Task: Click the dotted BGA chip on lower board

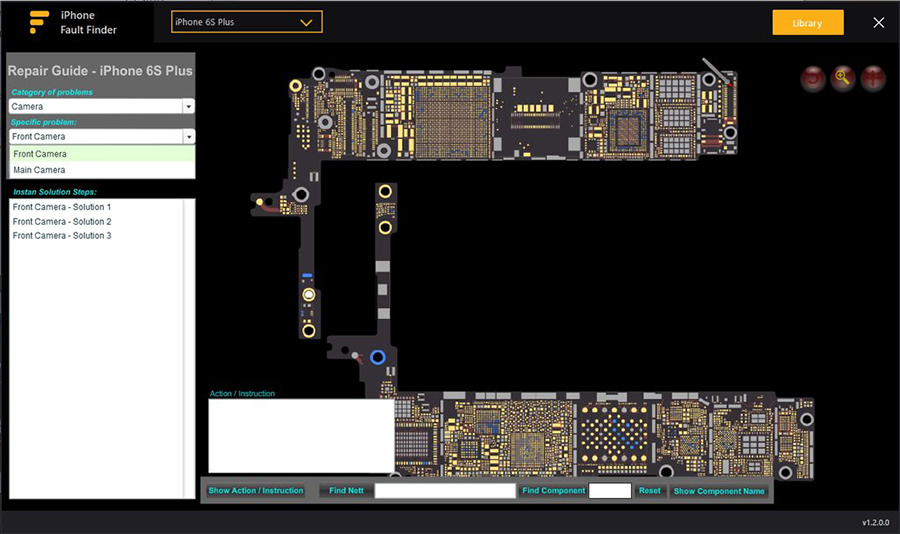Action: (x=614, y=435)
